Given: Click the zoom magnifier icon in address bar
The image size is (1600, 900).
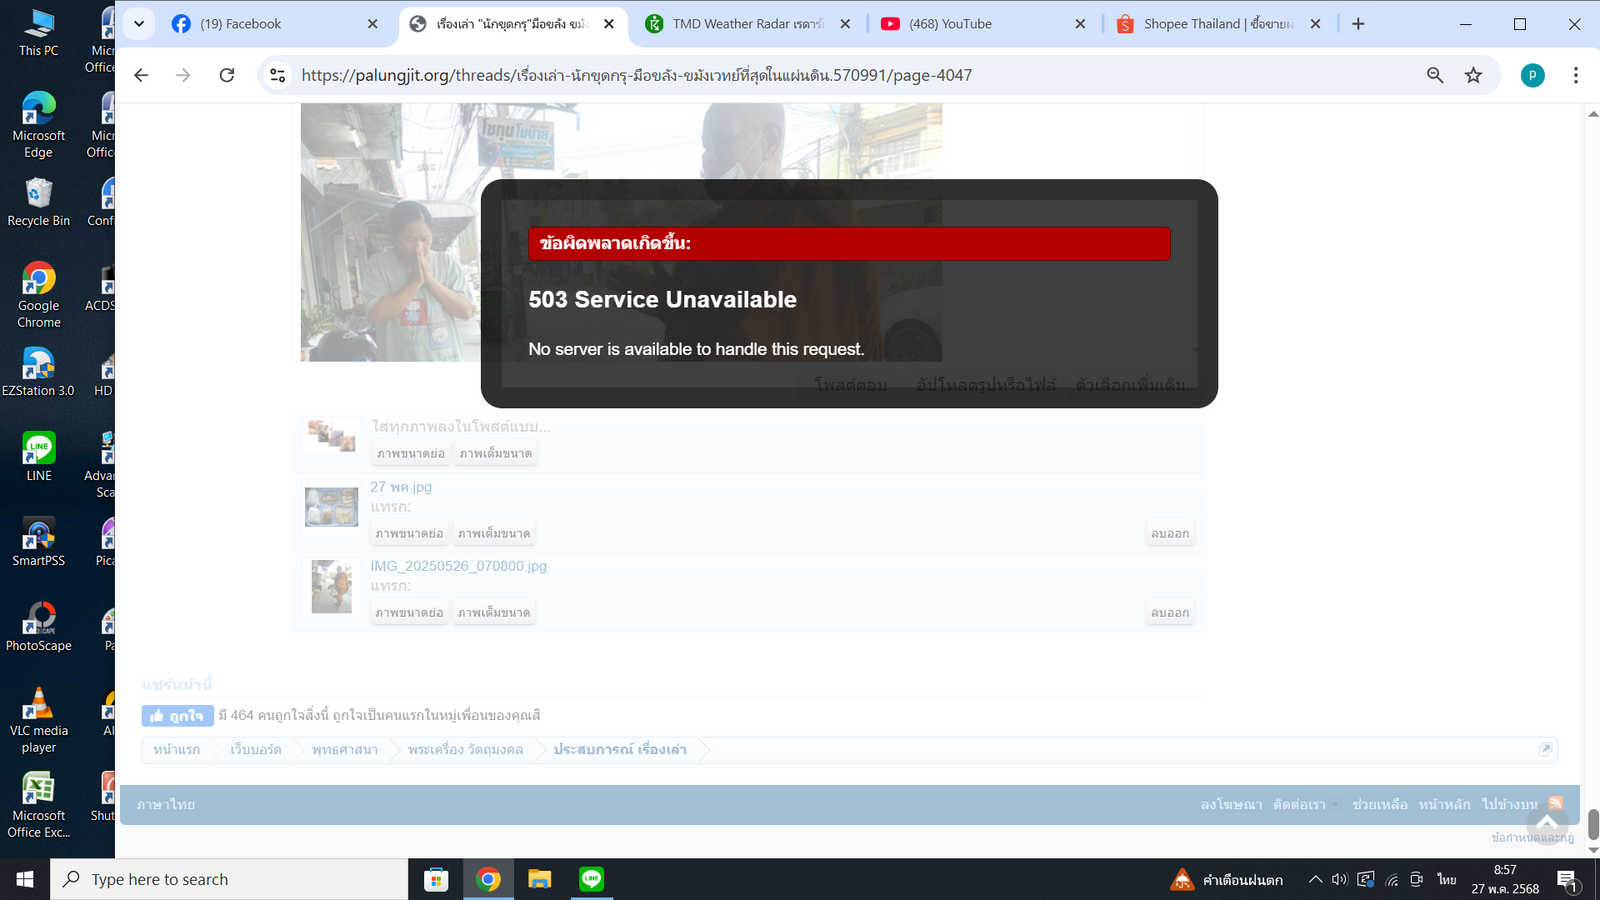Looking at the screenshot, I should pyautogui.click(x=1435, y=75).
